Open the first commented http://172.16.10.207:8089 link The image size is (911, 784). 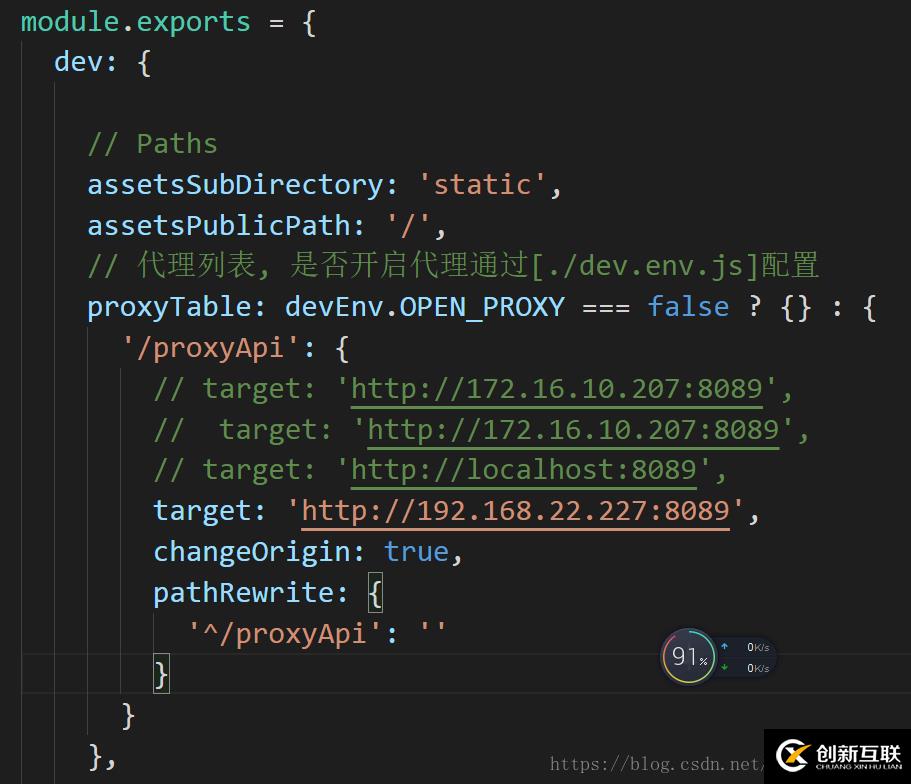click(556, 388)
